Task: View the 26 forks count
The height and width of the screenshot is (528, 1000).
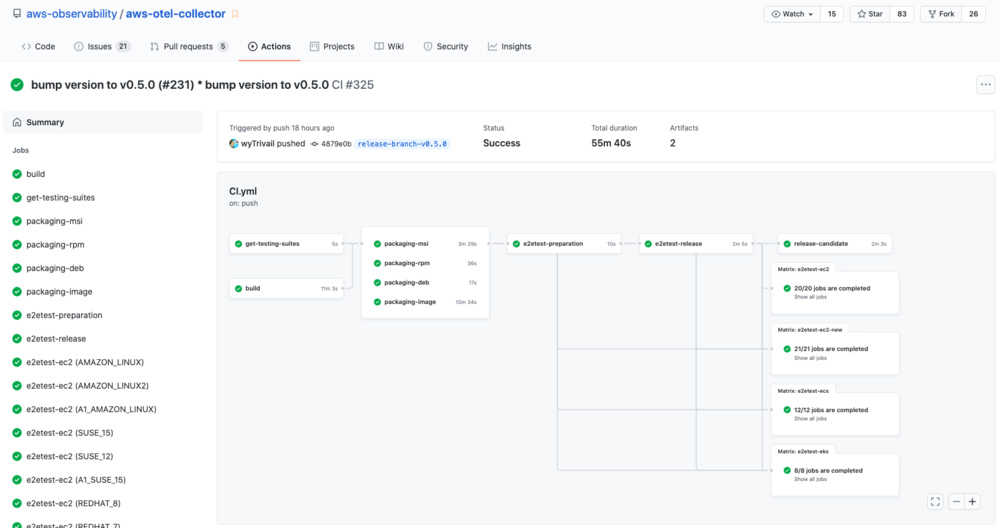Action: 973,14
